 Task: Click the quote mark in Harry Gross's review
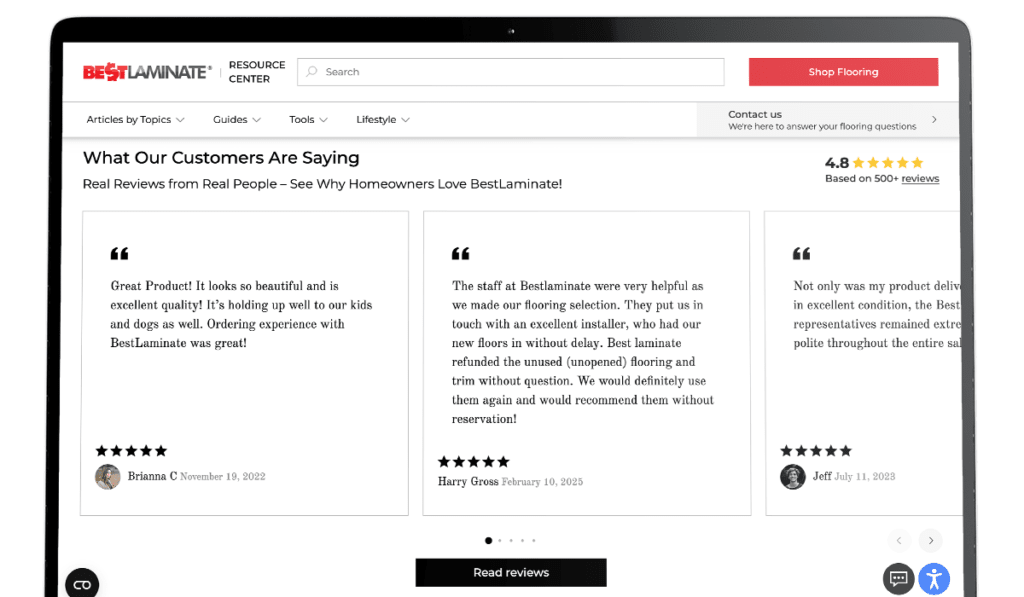pyautogui.click(x=460, y=253)
